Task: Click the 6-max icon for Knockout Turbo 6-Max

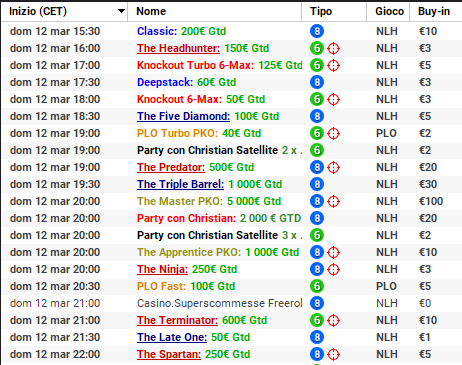Action: [x=317, y=65]
